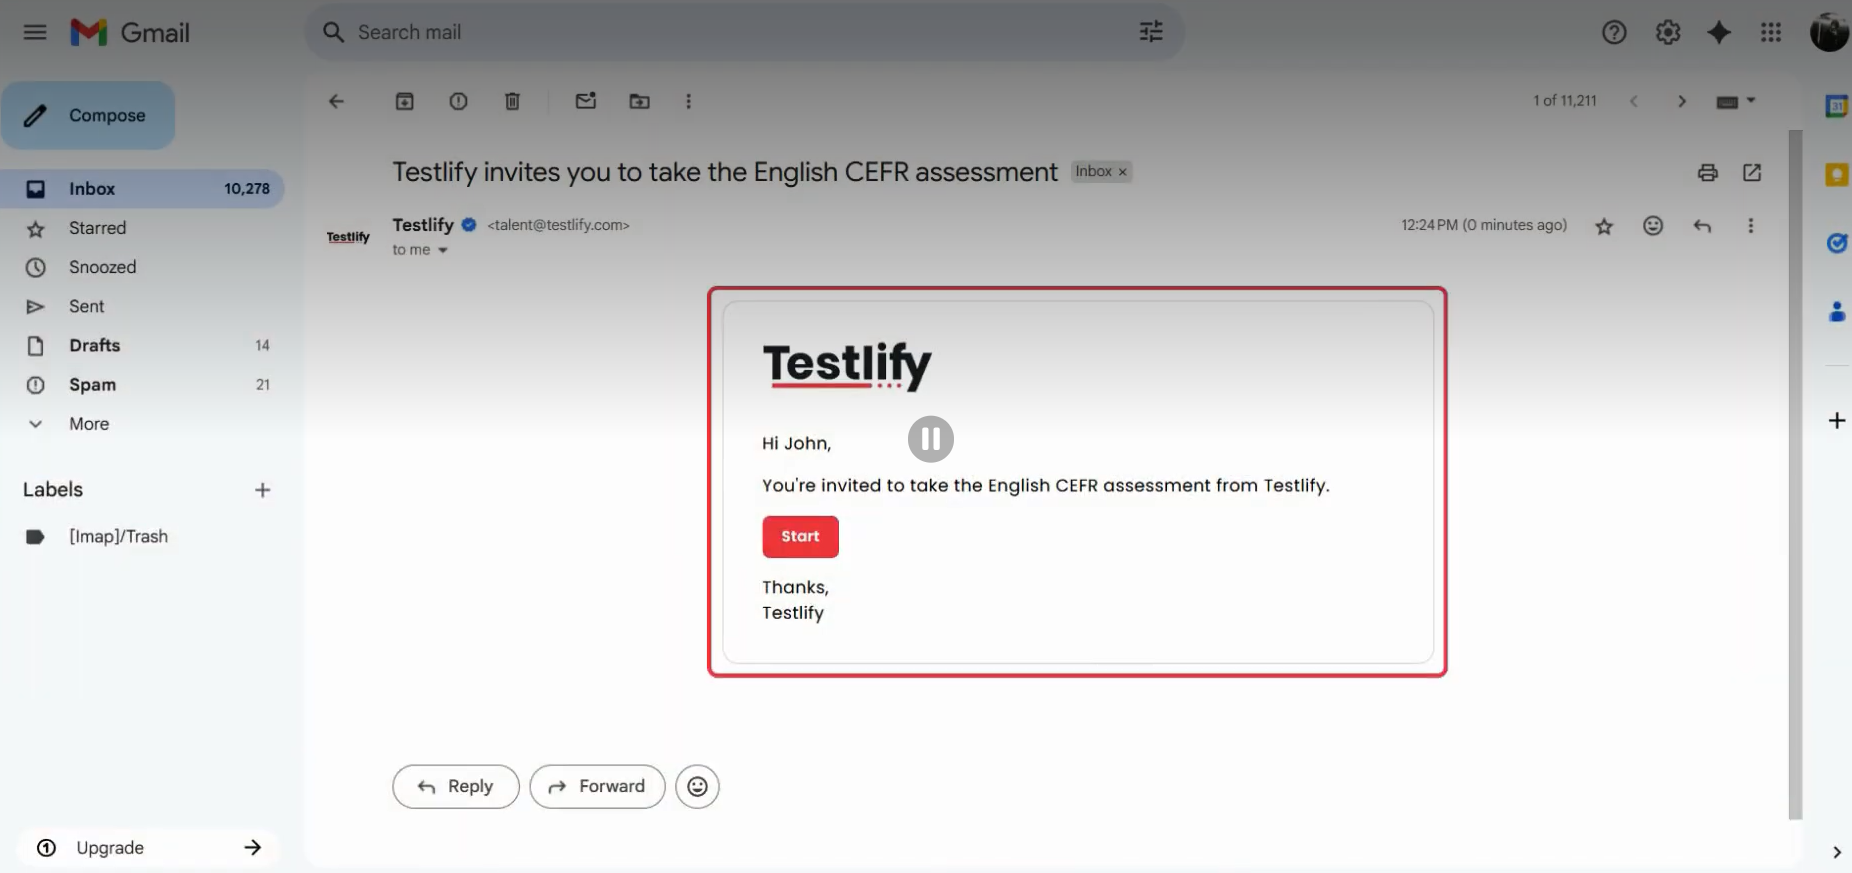This screenshot has width=1852, height=873.
Task: Mark email as unread
Action: click(586, 101)
